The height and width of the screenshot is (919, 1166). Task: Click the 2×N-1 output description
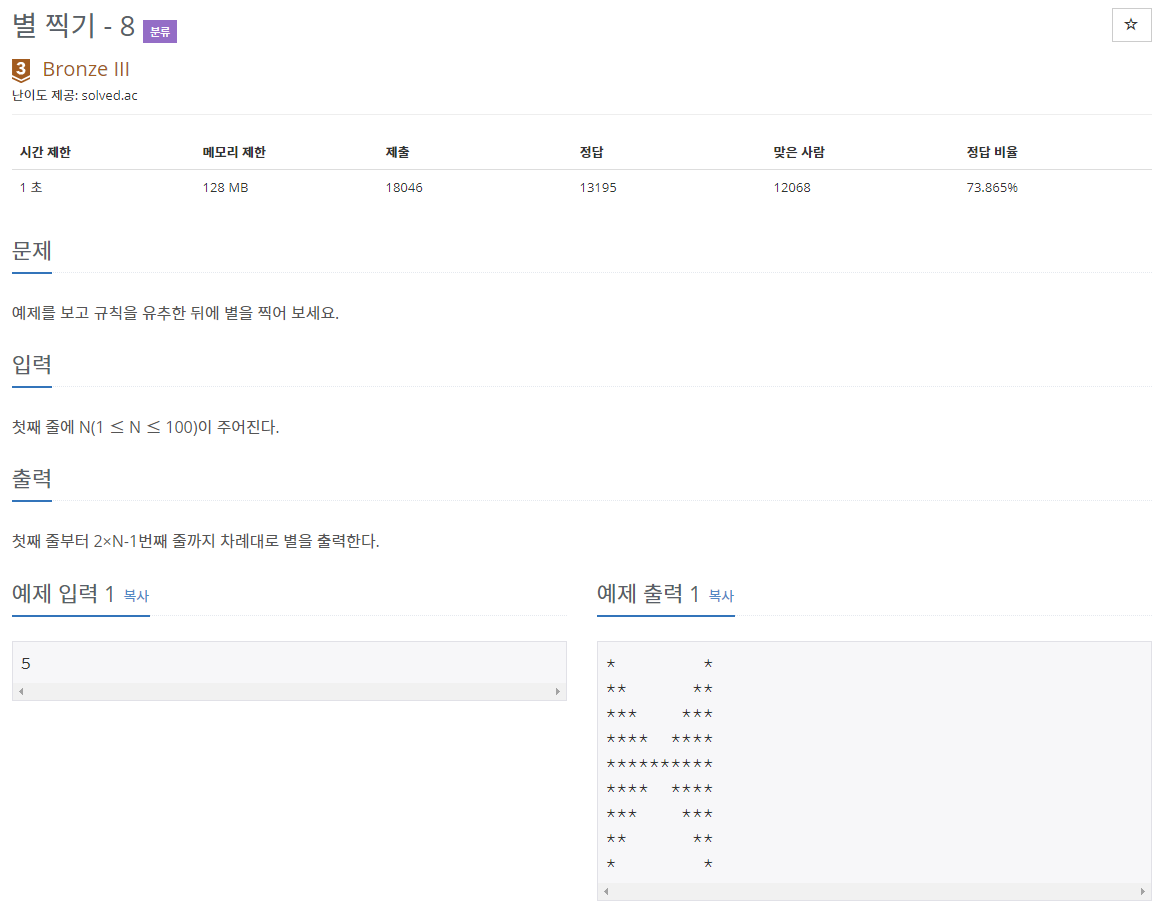[196, 541]
